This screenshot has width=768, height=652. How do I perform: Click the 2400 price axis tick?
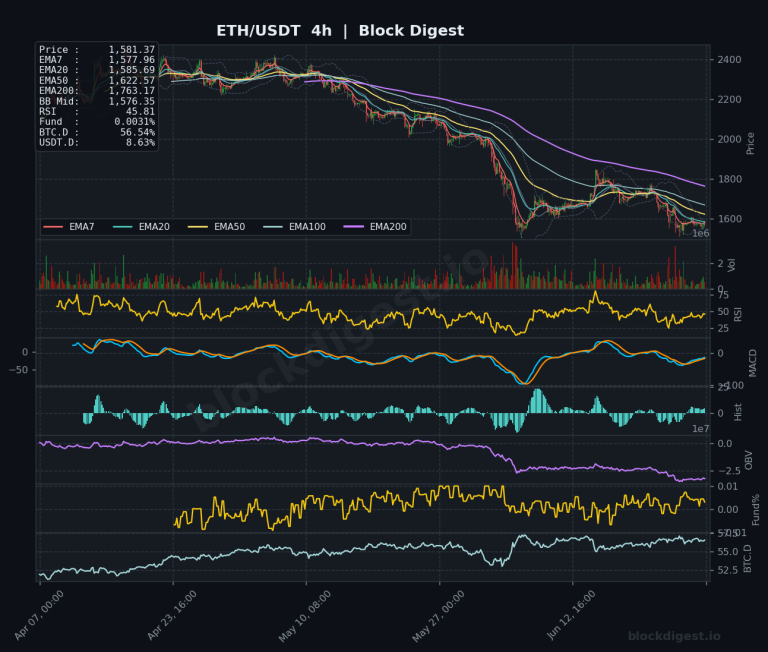[729, 60]
